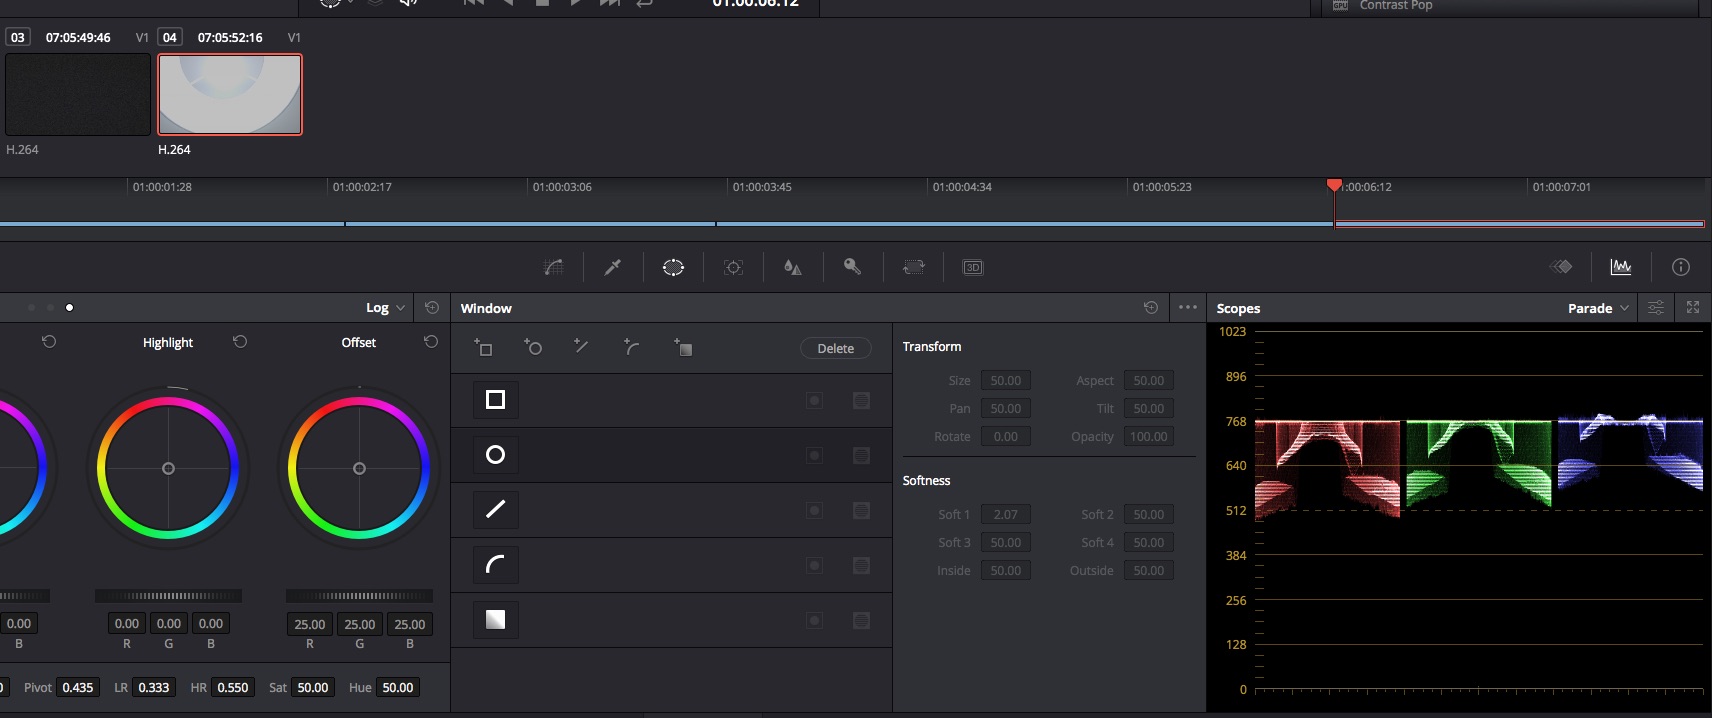Viewport: 1712px width, 718px height.
Task: Open the Blur palette
Action: (793, 267)
